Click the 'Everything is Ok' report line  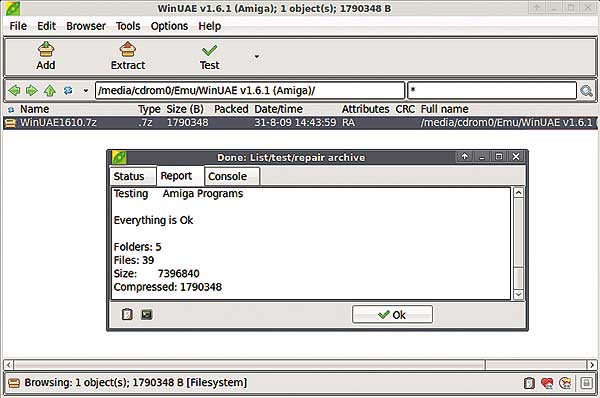[153, 220]
